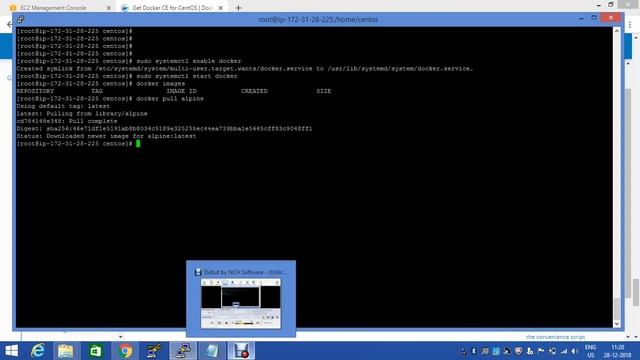Click battery power tray icon
This screenshot has width=640, height=360.
(552, 351)
